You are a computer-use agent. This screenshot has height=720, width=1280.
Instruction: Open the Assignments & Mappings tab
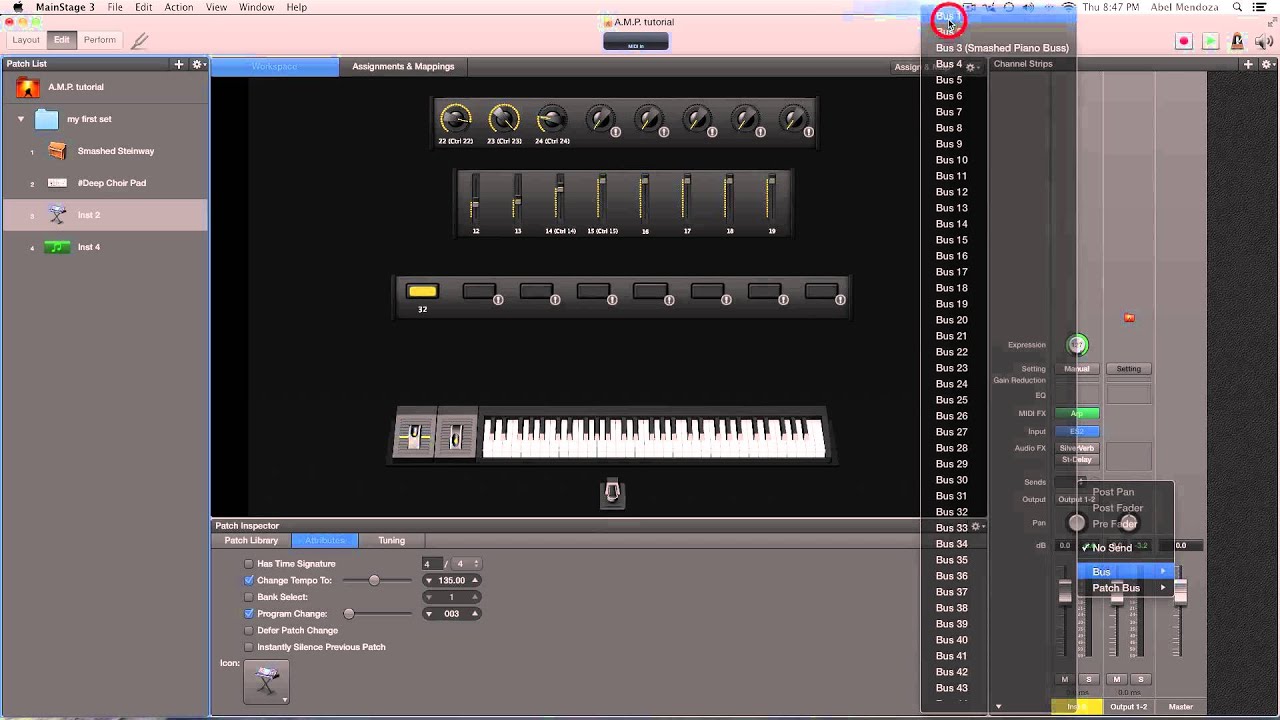pyautogui.click(x=403, y=67)
